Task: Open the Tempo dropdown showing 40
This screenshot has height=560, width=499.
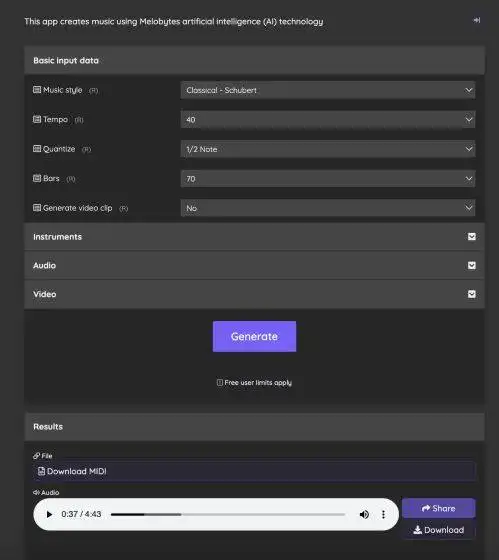Action: [328, 120]
